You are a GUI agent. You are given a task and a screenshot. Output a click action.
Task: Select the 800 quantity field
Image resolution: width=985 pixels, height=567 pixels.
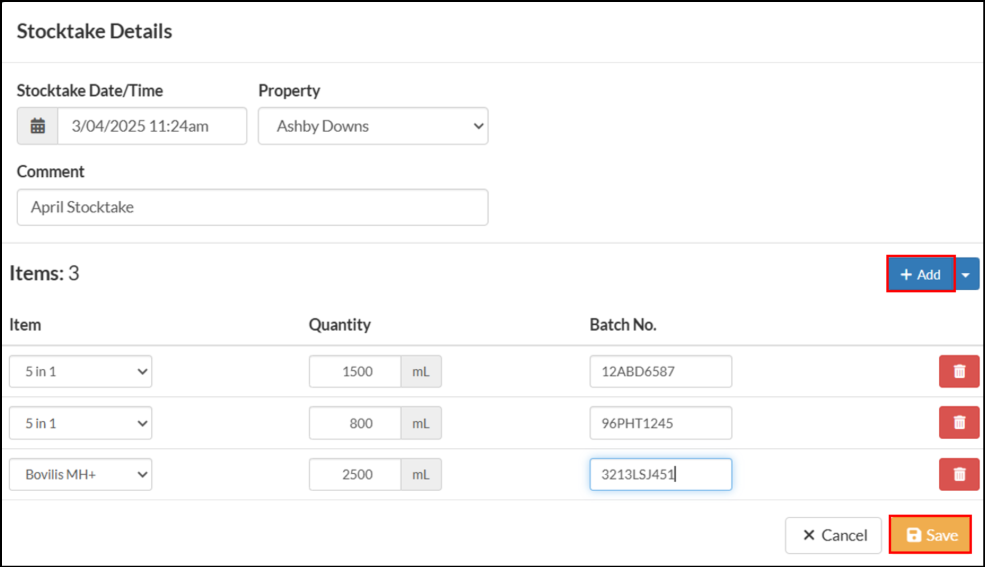pyautogui.click(x=355, y=423)
